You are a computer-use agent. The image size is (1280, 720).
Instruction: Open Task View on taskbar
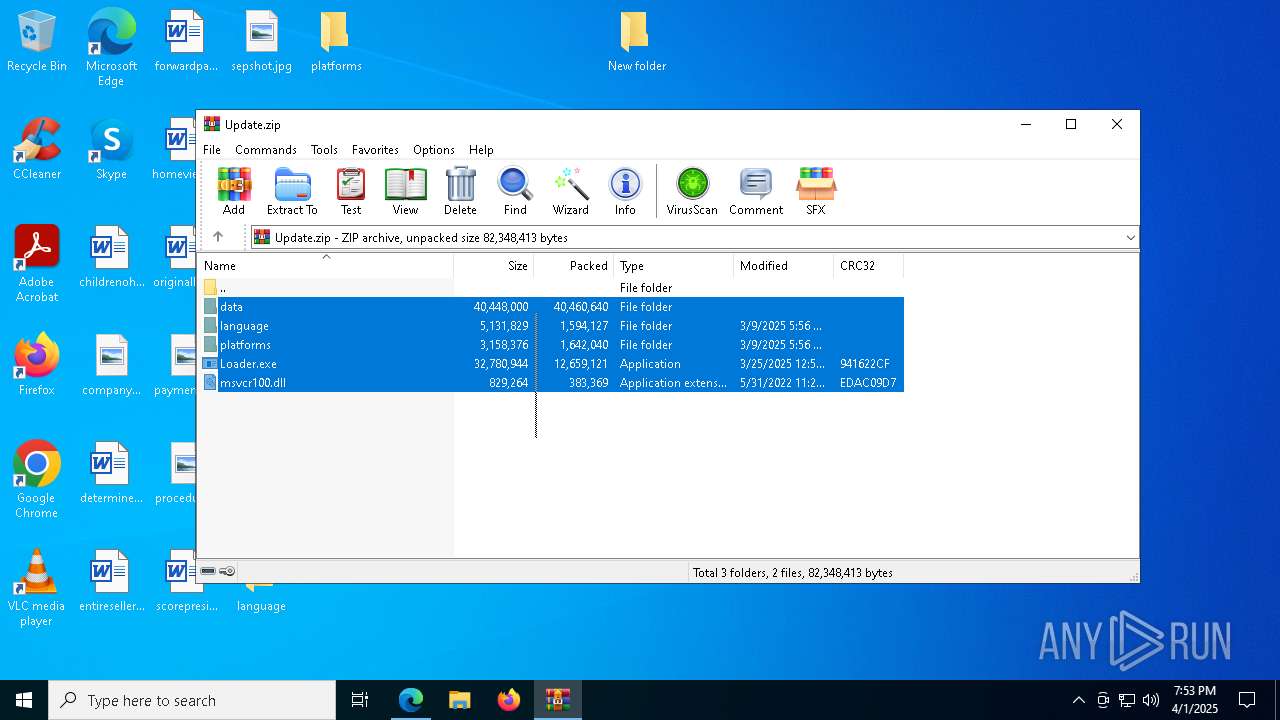pyautogui.click(x=360, y=700)
